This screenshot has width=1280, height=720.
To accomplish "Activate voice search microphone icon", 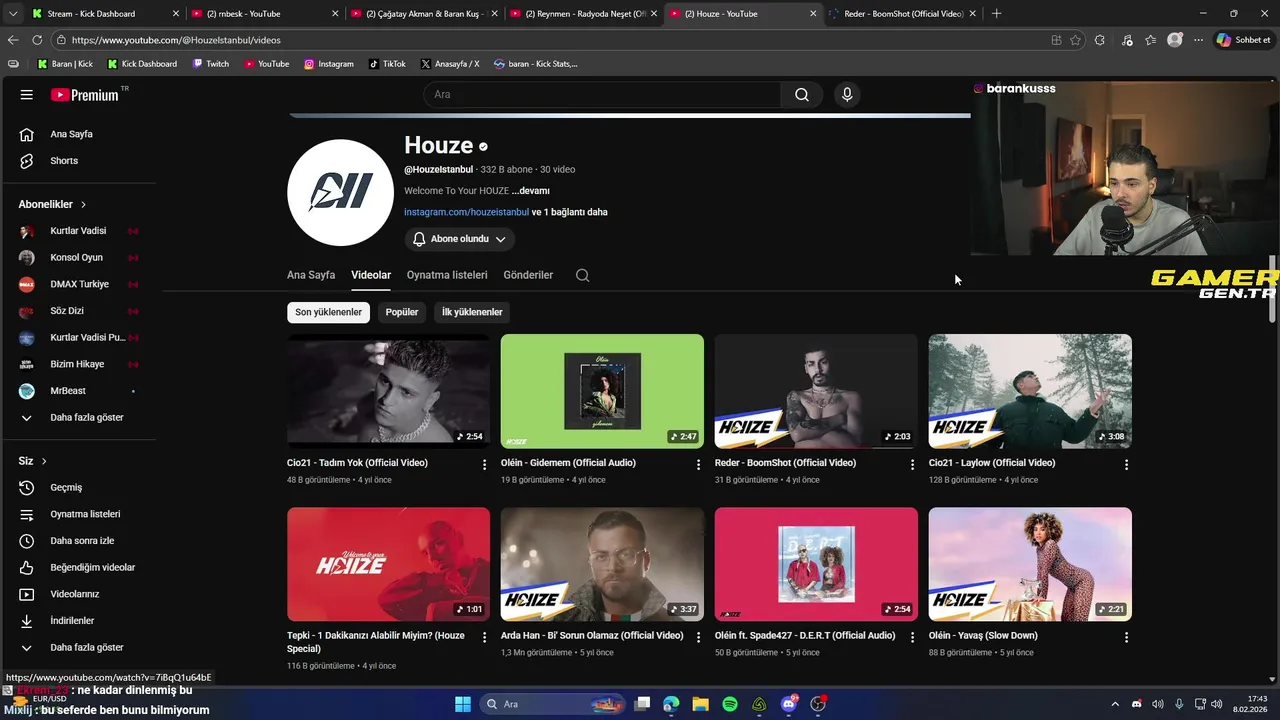I will coord(847,95).
